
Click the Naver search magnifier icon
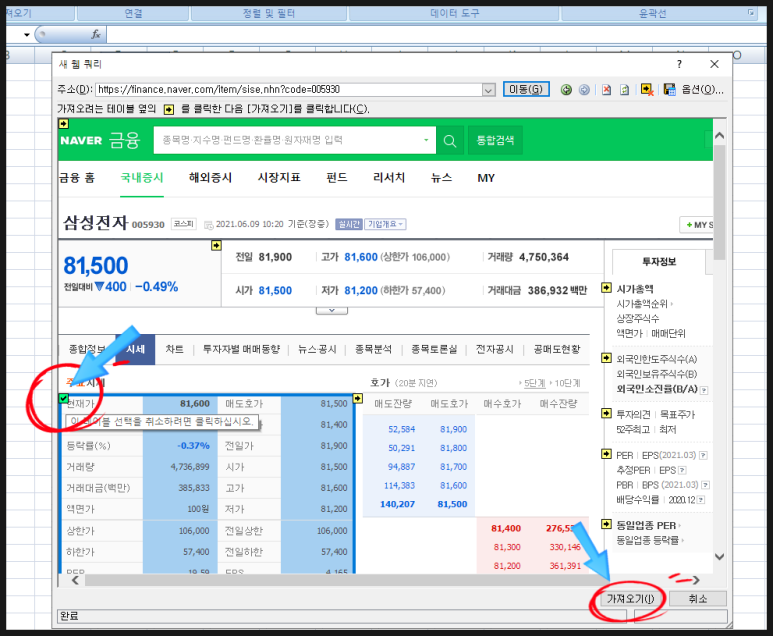click(x=450, y=141)
